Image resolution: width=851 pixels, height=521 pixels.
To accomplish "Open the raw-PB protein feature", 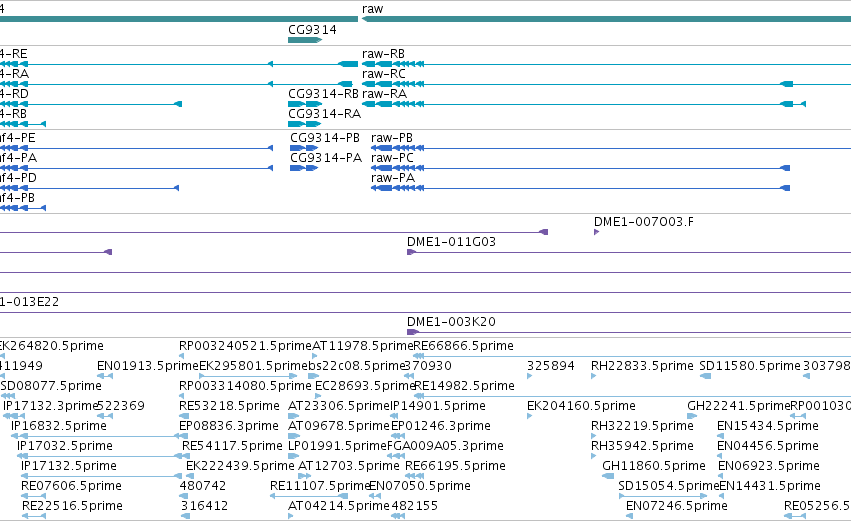I will click(x=392, y=138).
